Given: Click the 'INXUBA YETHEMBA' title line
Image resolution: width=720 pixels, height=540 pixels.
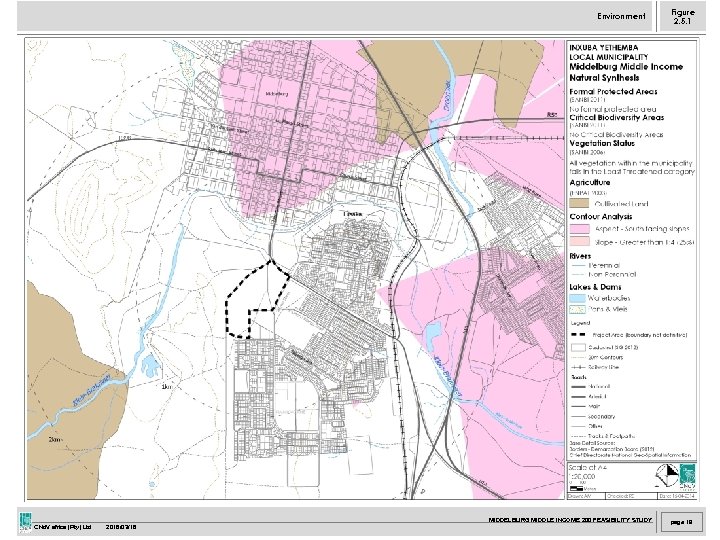Looking at the screenshot, I should [x=603, y=47].
